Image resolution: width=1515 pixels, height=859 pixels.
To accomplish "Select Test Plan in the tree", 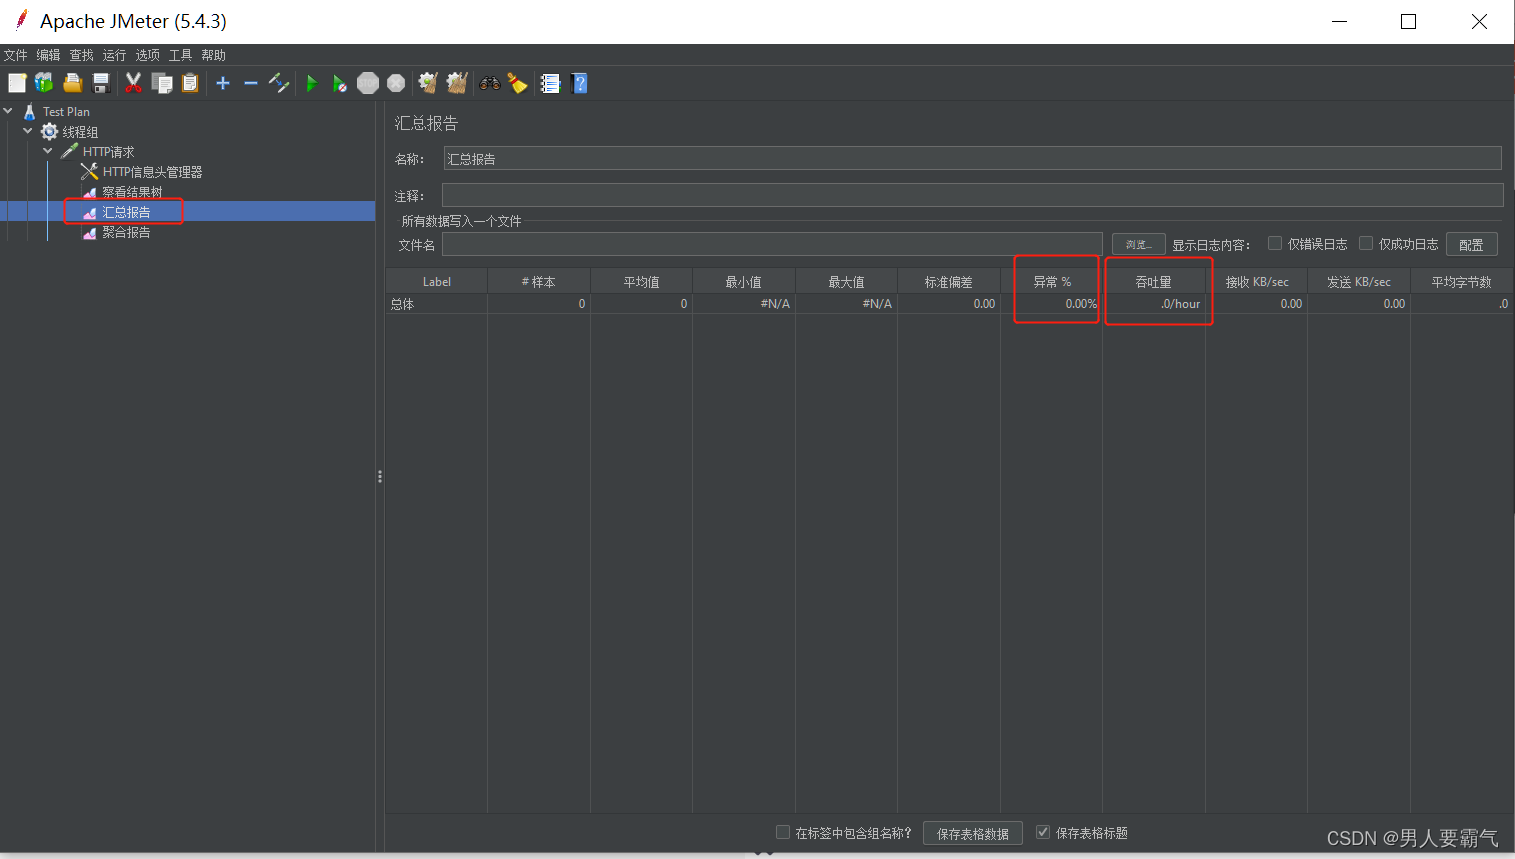I will pyautogui.click(x=66, y=112).
